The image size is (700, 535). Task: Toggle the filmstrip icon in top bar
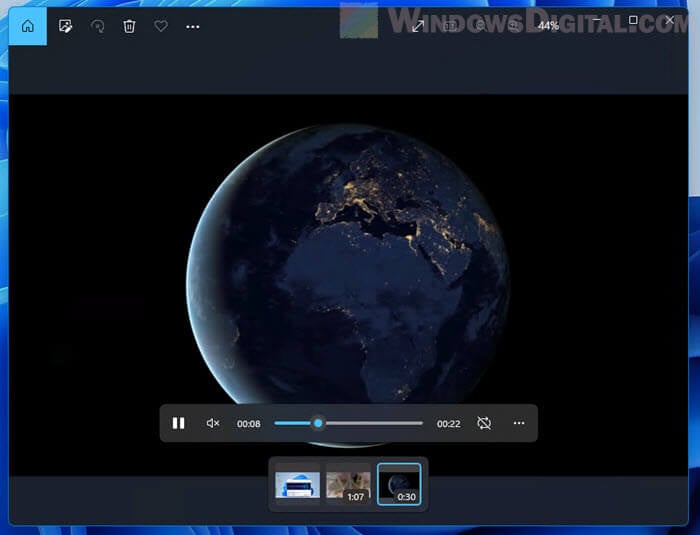[450, 26]
